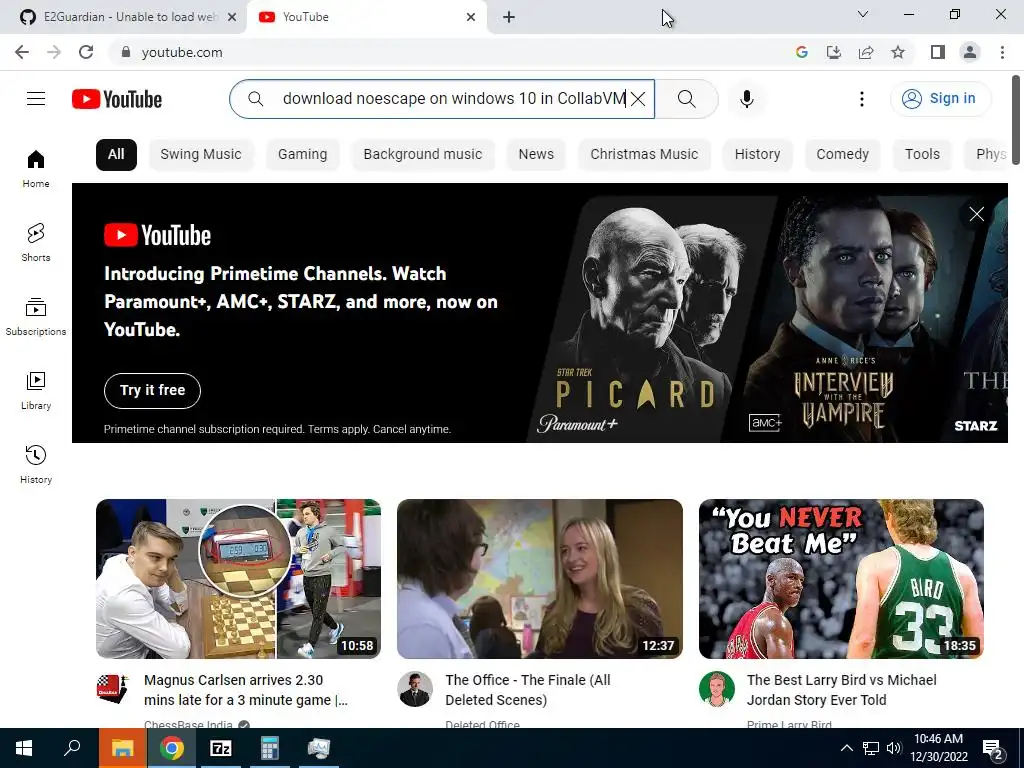Open Prime Larry Bird channel avatar

pyautogui.click(x=716, y=689)
